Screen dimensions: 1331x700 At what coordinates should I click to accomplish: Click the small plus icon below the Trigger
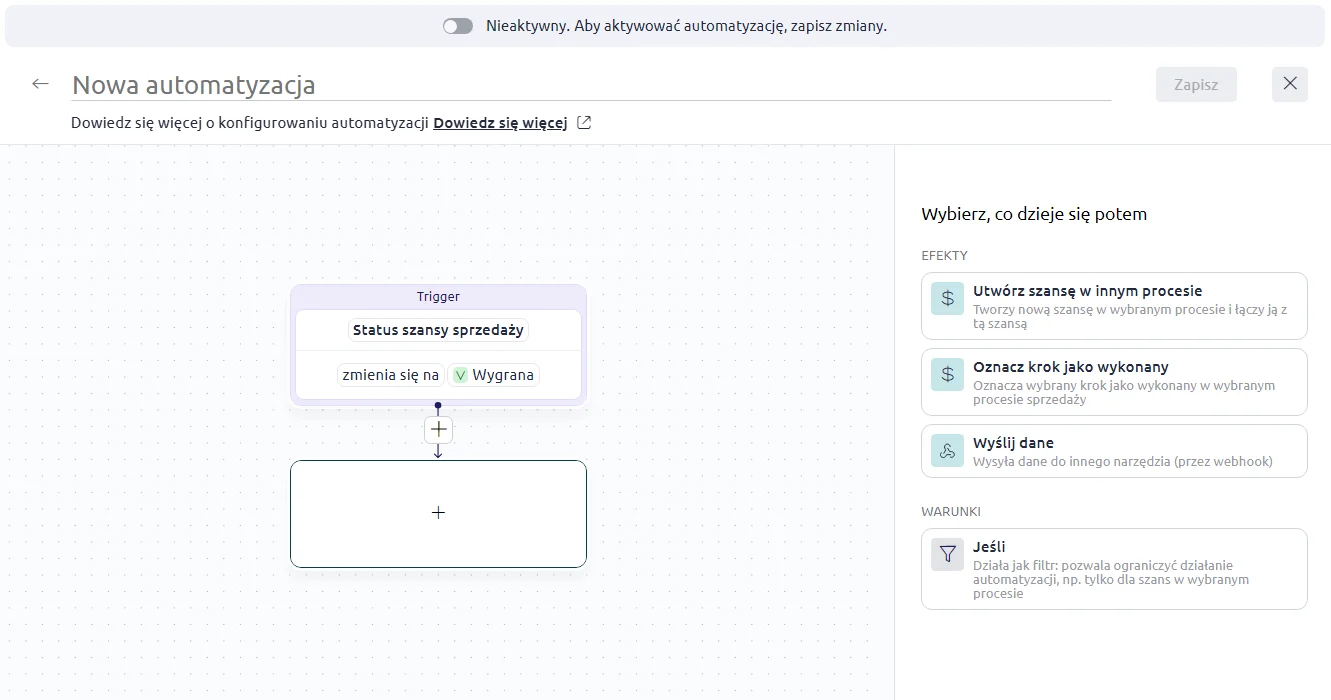438,428
